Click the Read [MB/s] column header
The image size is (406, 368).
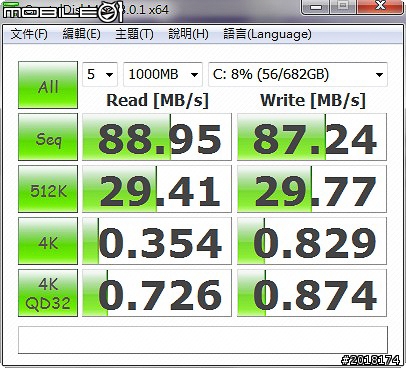click(x=157, y=100)
